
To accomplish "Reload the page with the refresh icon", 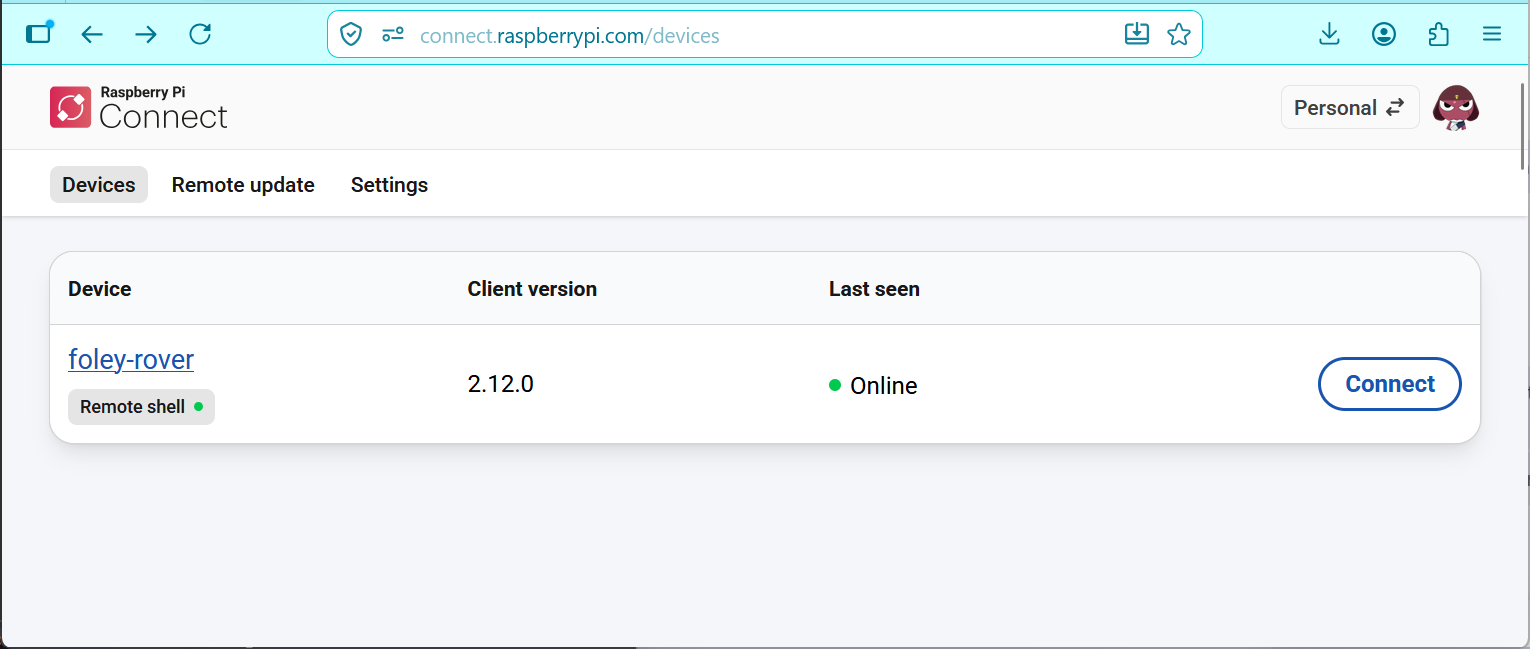I will point(200,35).
